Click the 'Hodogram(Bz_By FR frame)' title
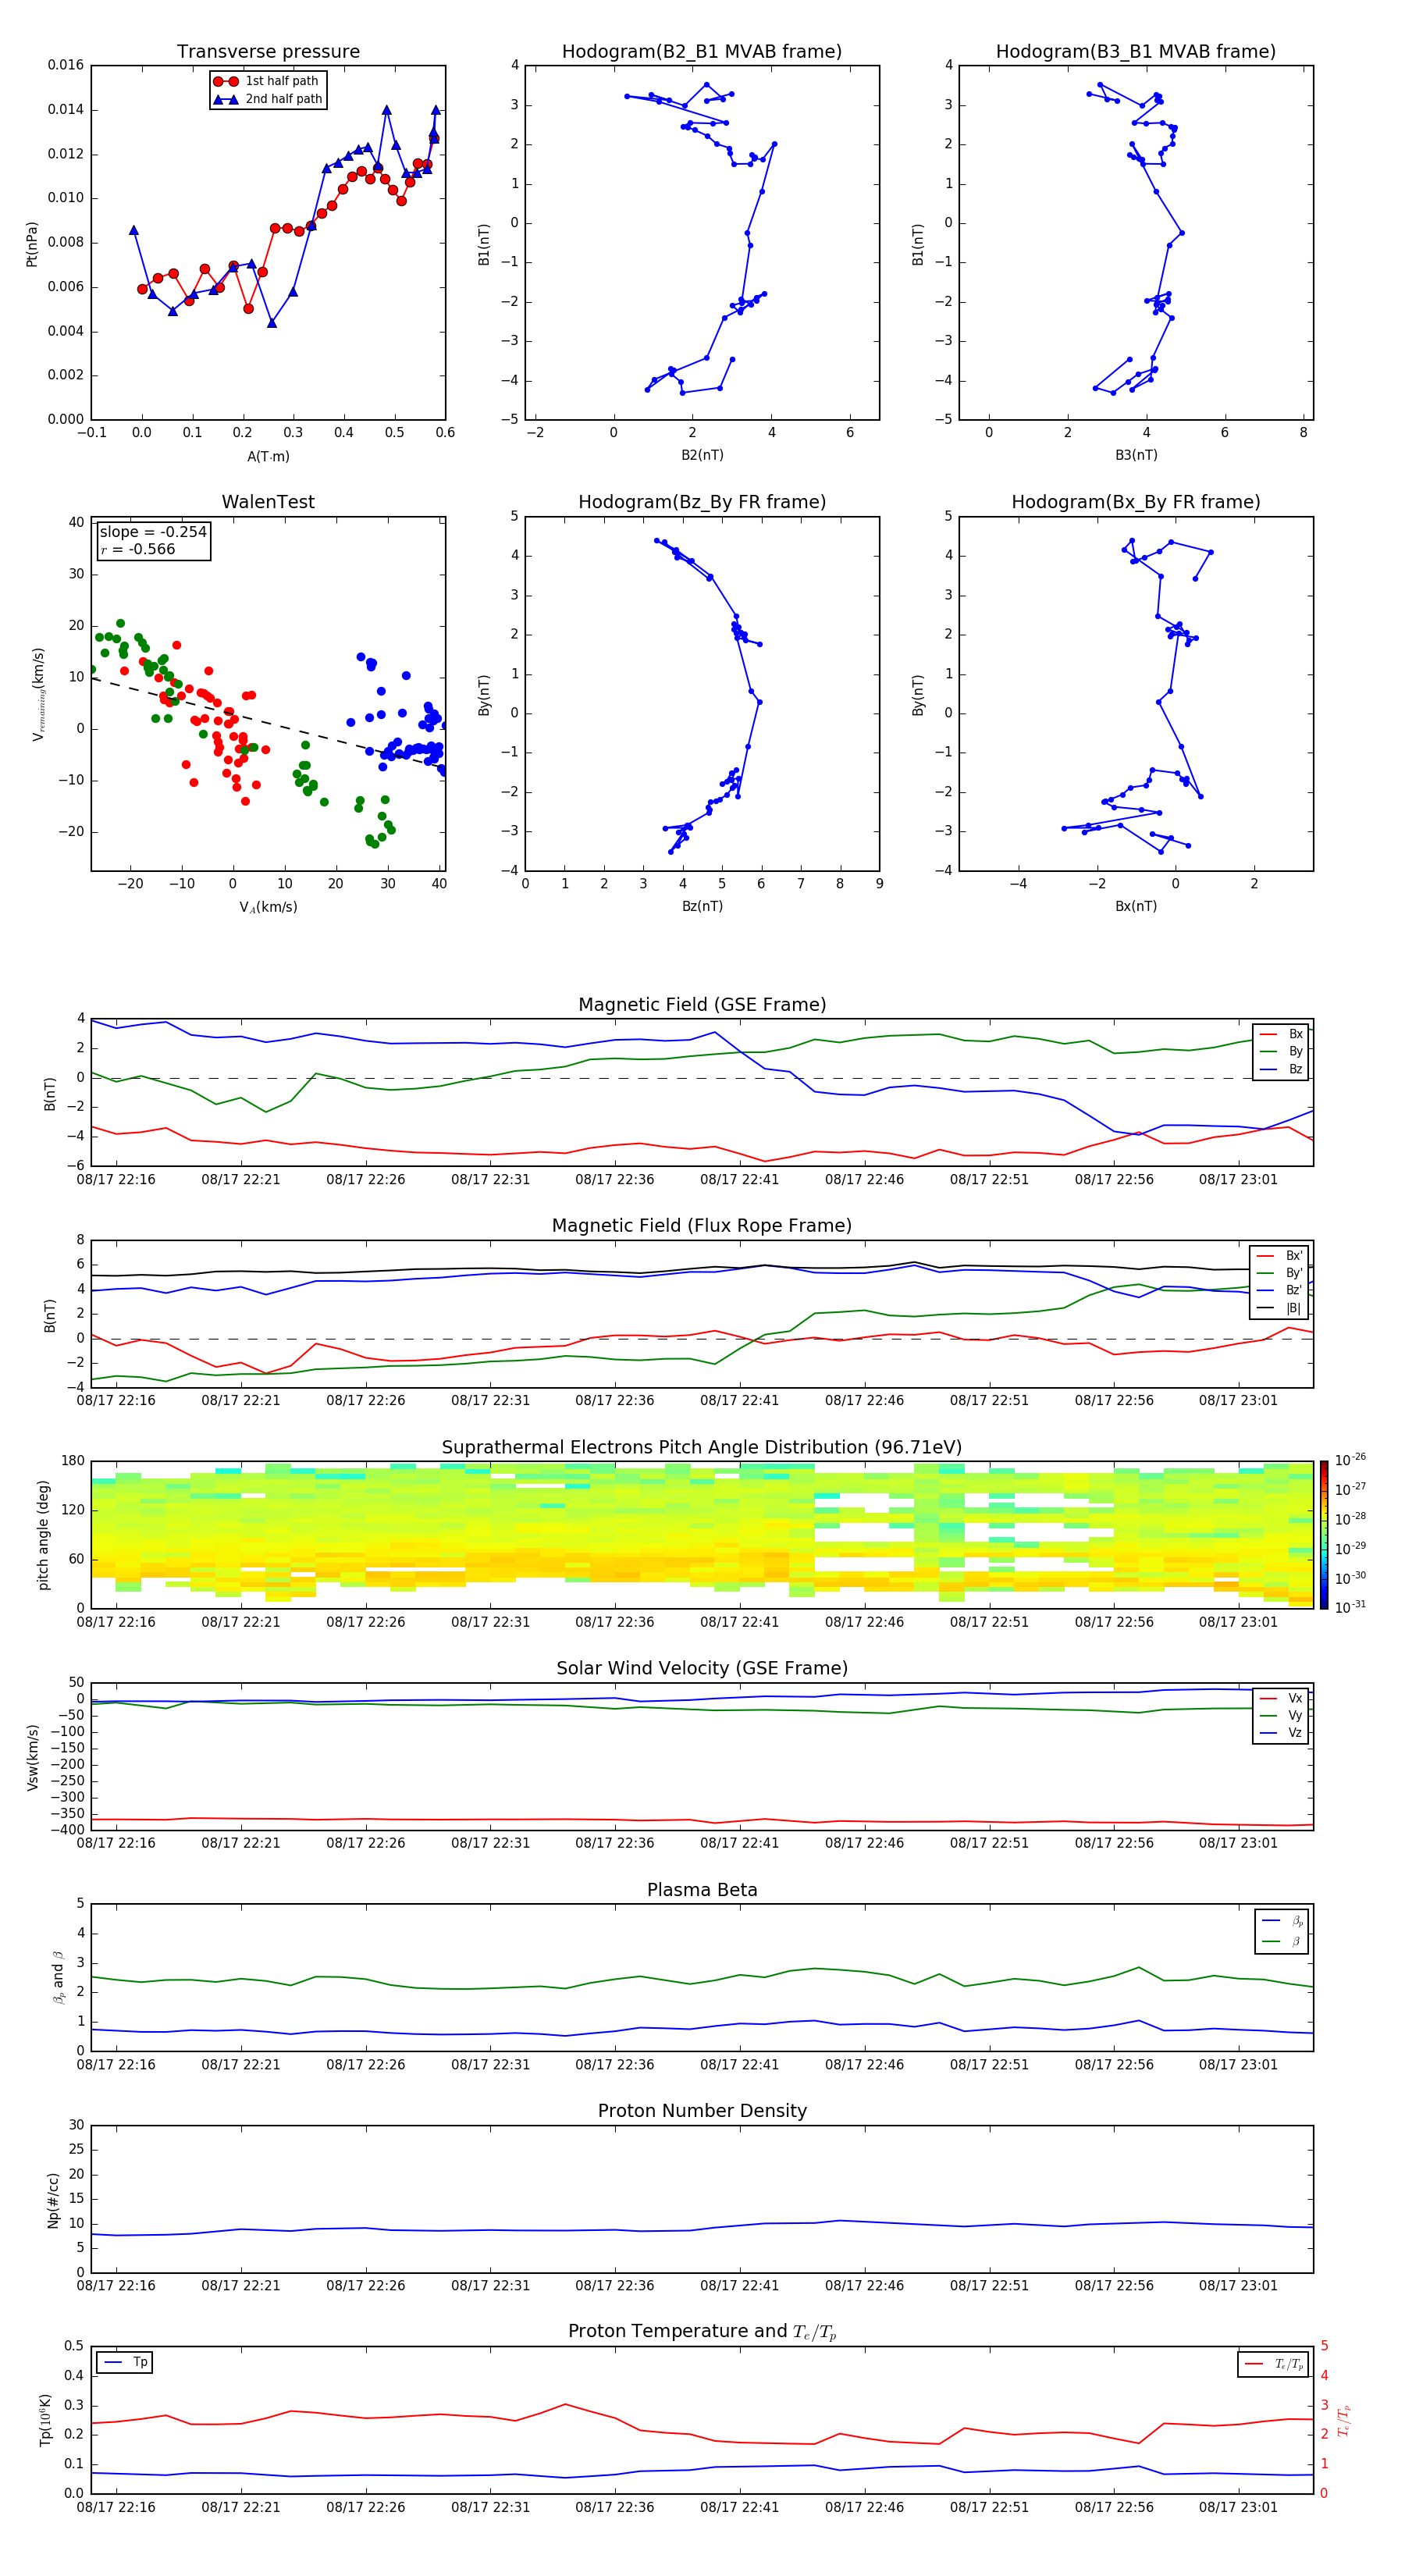Image resolution: width=1405 pixels, height=2576 pixels. click(702, 502)
